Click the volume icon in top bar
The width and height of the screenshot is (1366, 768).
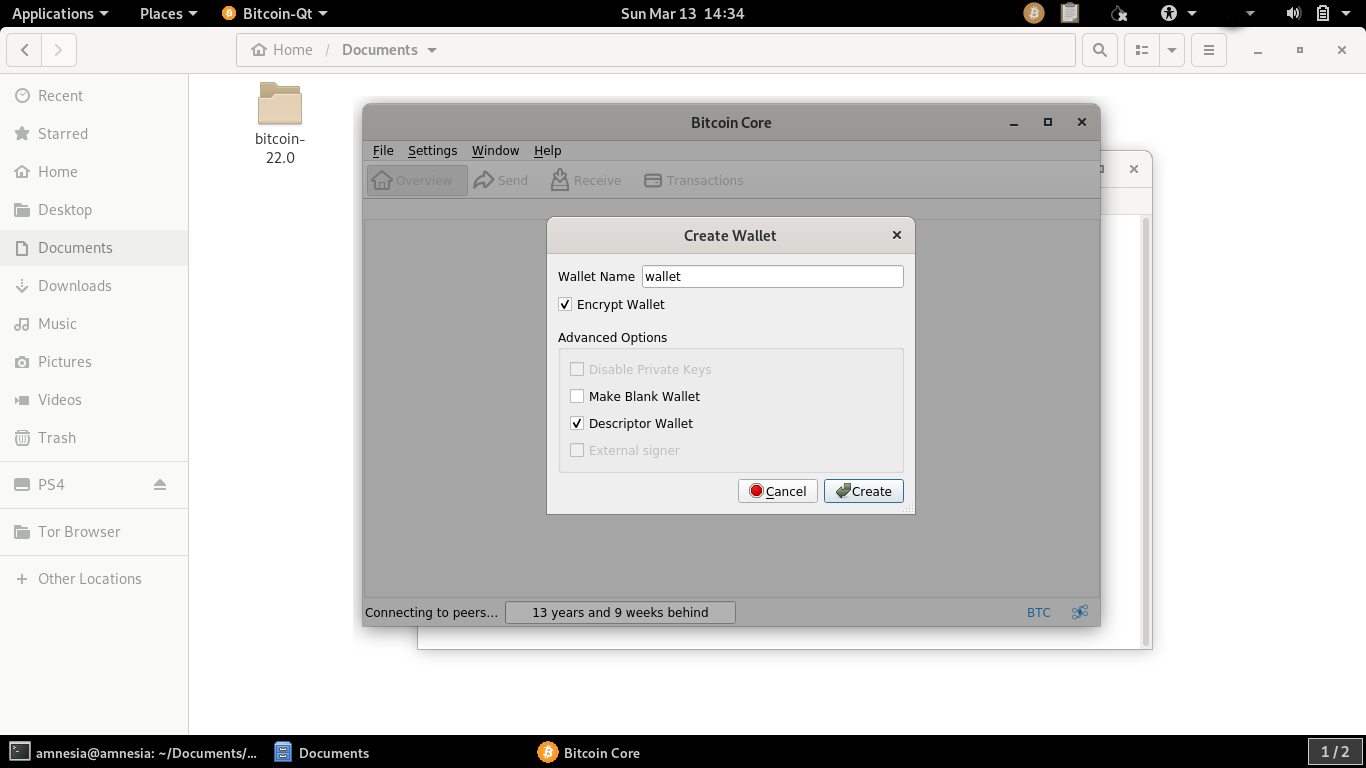(x=1294, y=13)
